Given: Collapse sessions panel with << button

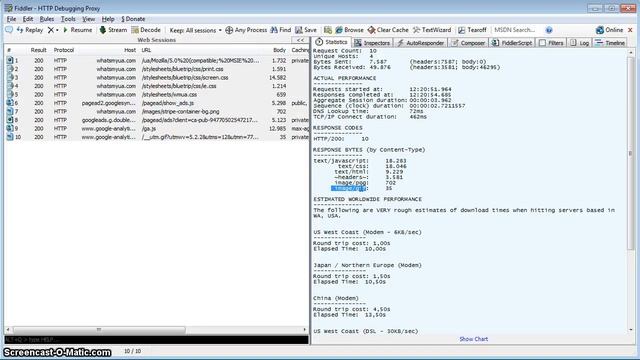Looking at the screenshot, I should click(300, 40).
